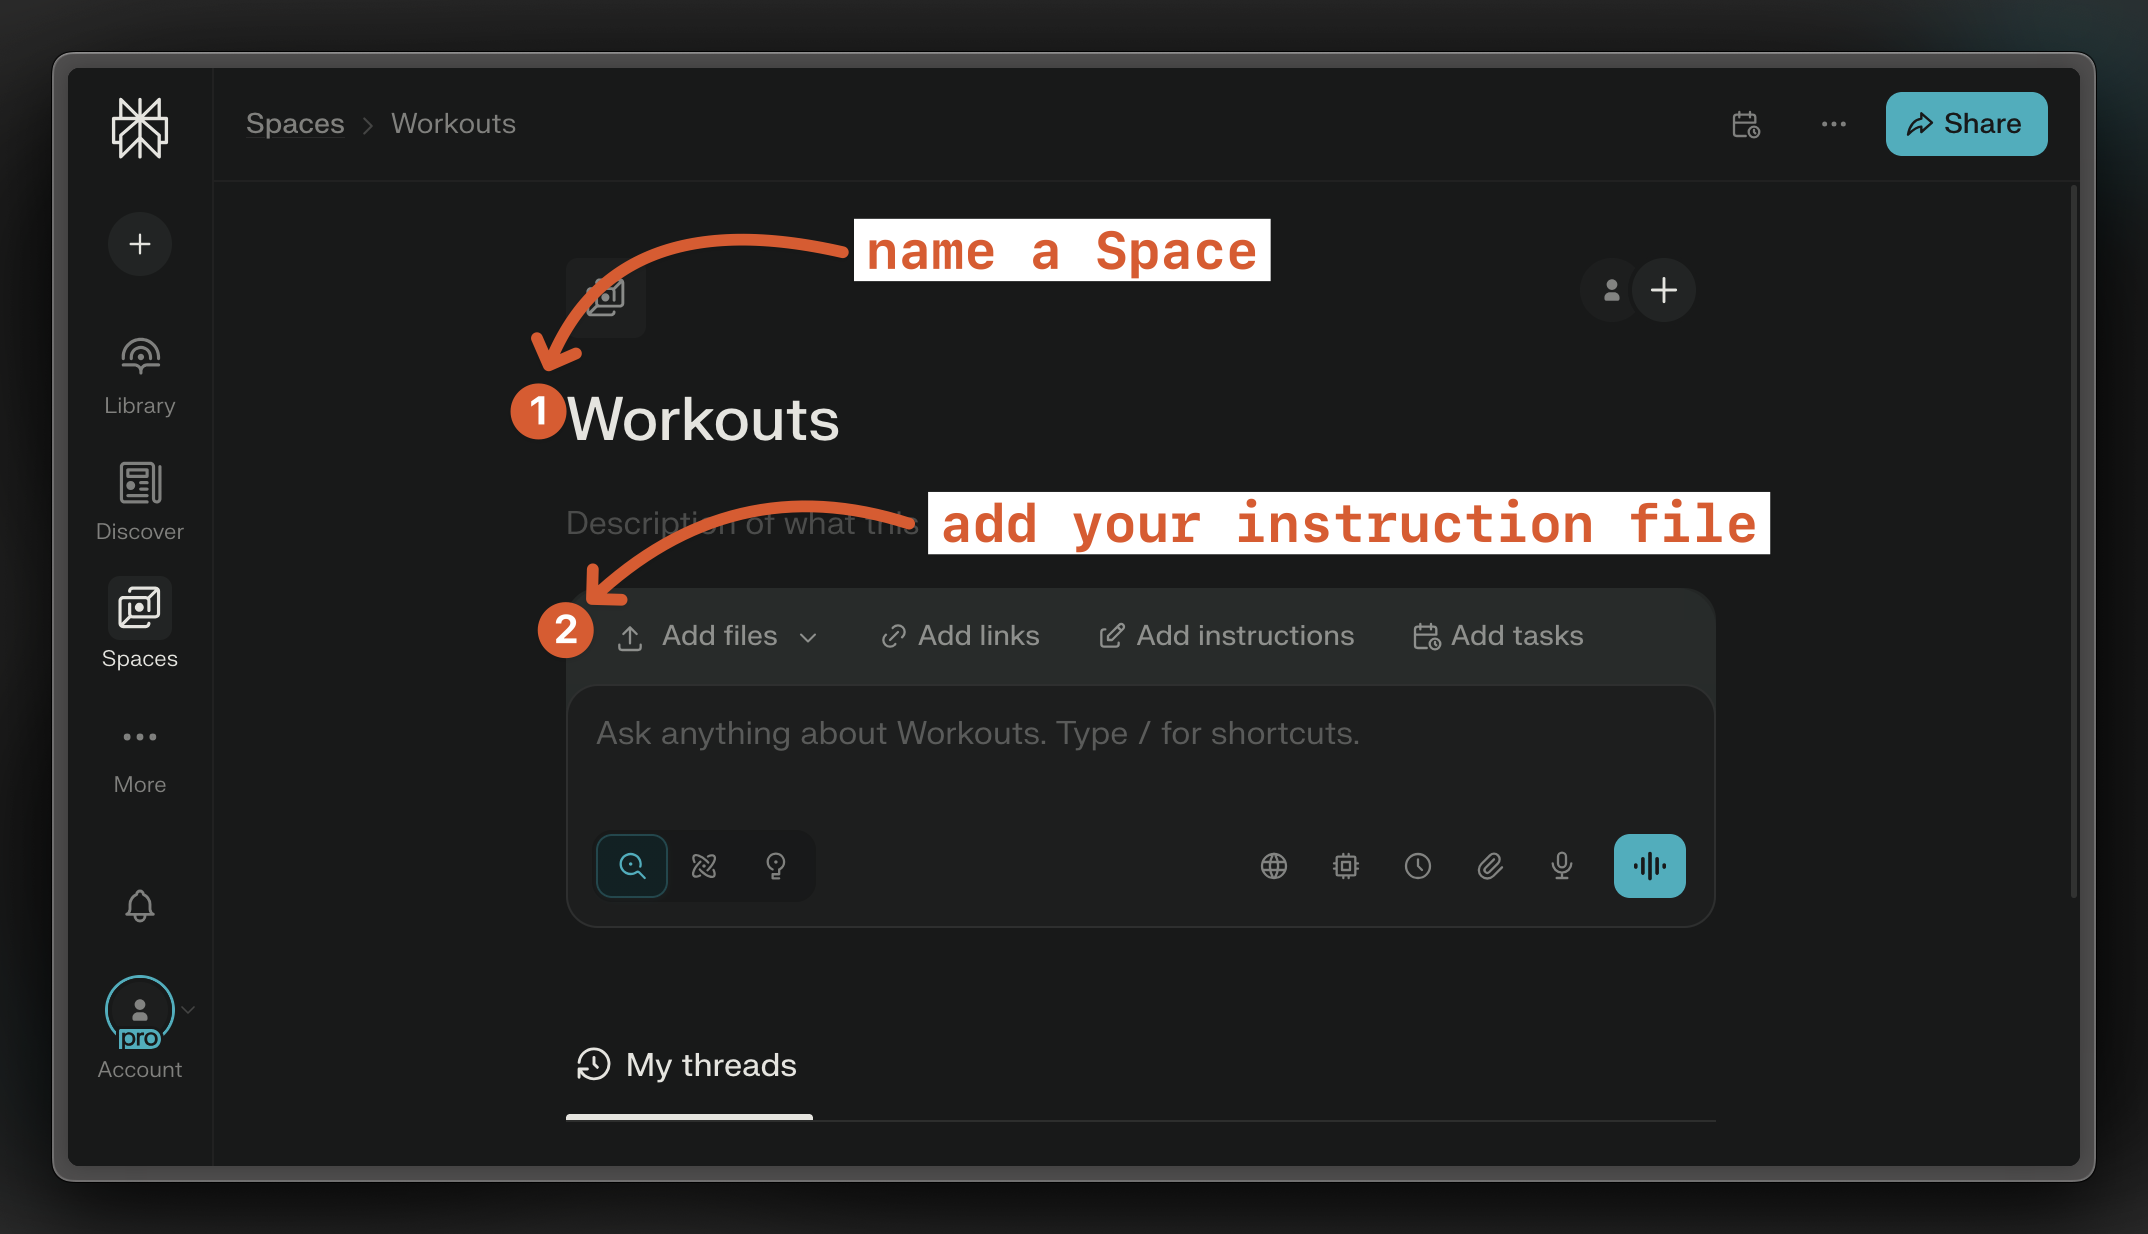Viewport: 2148px width, 1234px height.
Task: Expand the Add files dropdown
Action: tap(810, 636)
